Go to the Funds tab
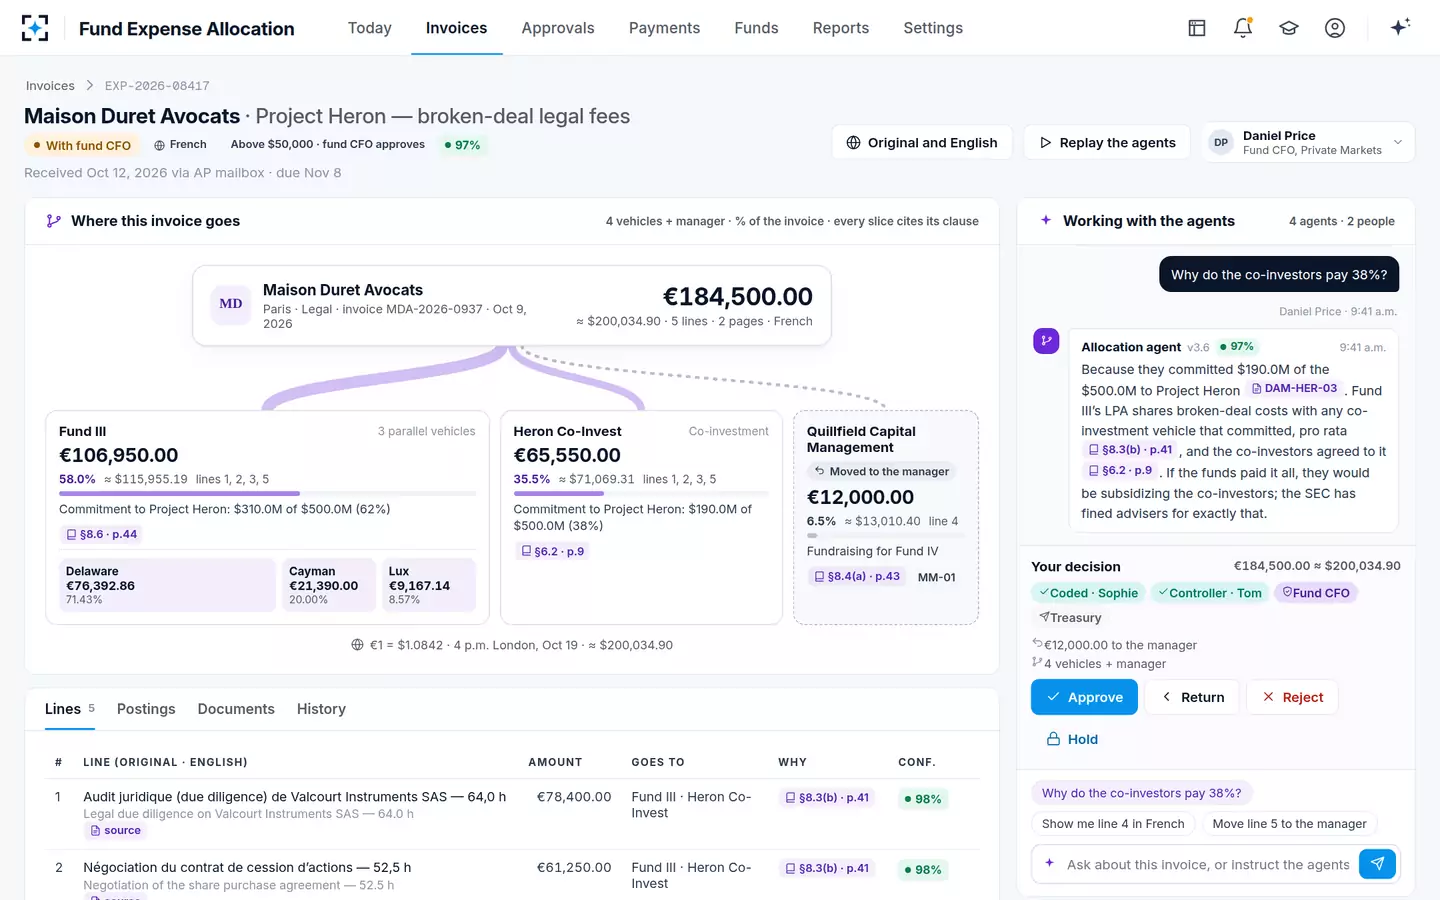The height and width of the screenshot is (900, 1440). pos(756,28)
